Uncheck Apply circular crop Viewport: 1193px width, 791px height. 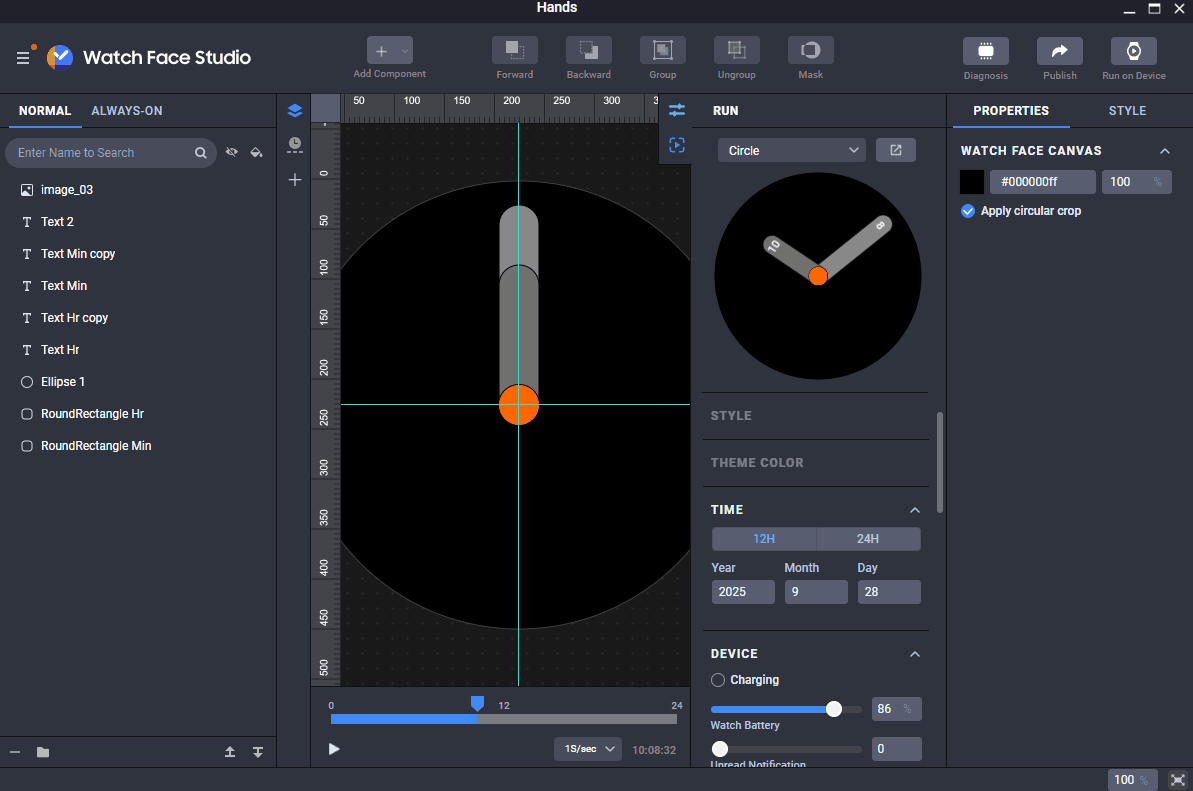[x=968, y=210]
